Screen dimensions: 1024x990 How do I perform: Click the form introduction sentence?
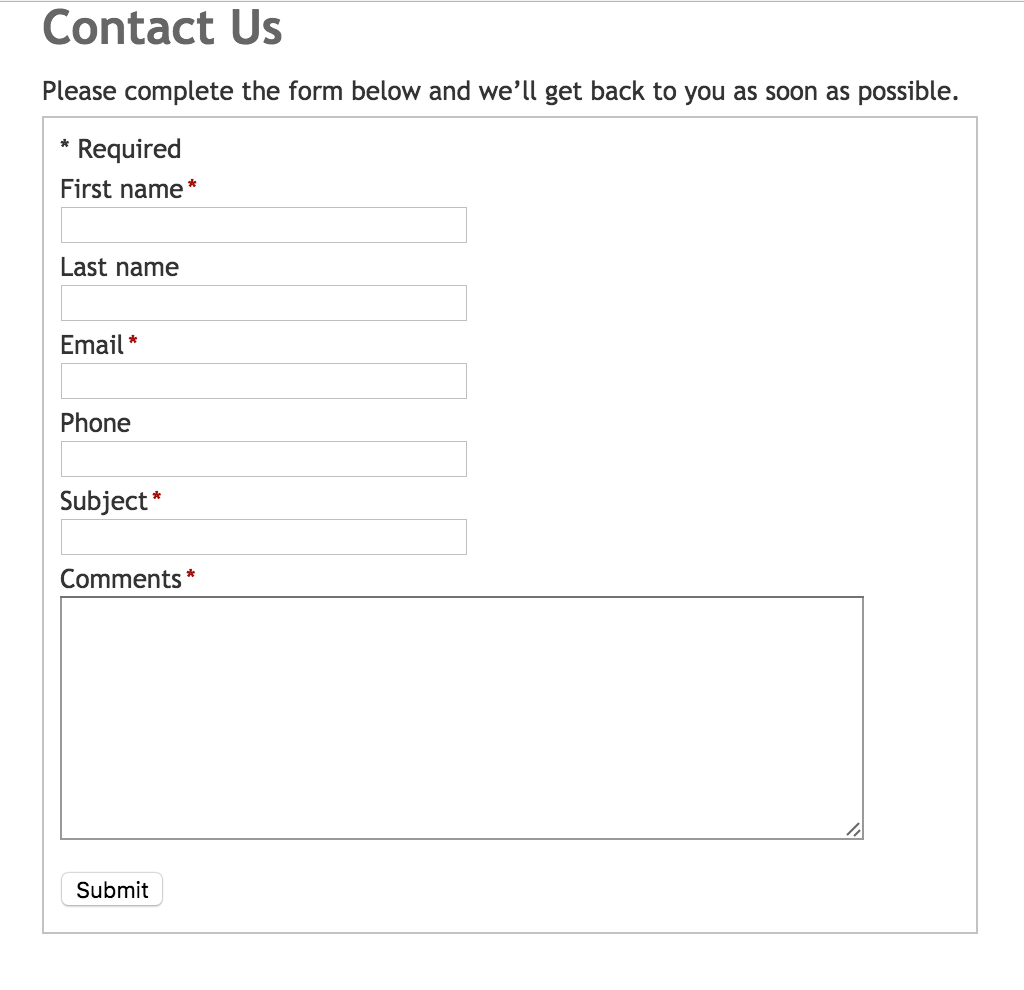500,91
